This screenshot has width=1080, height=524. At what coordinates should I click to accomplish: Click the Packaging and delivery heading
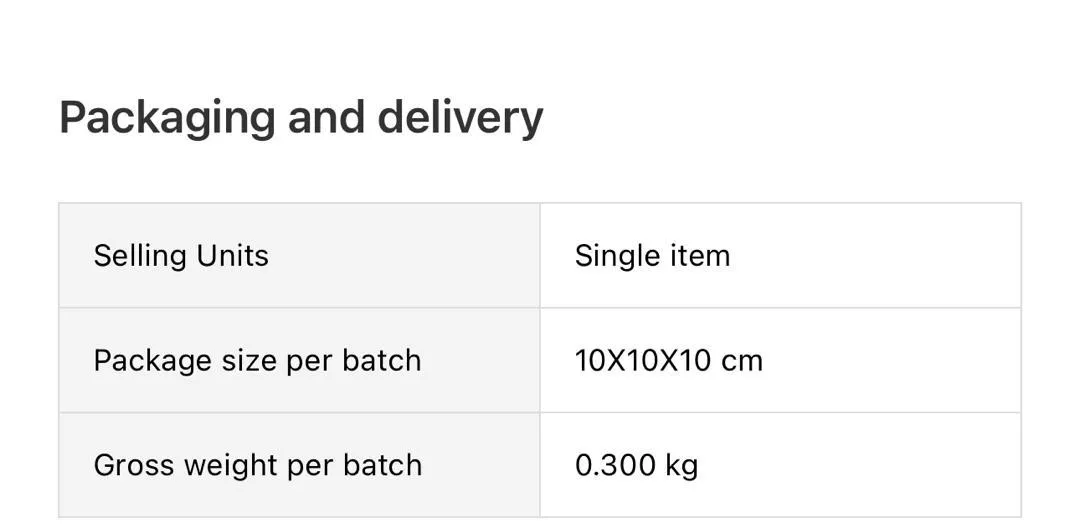(301, 118)
